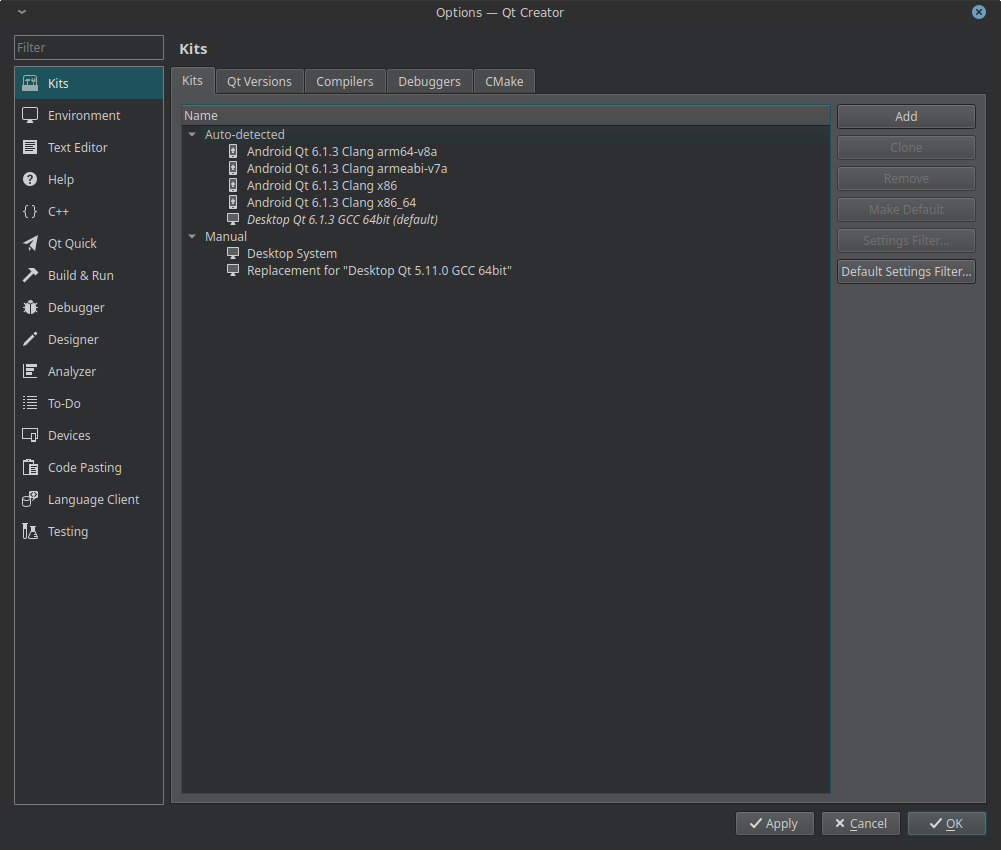
Task: Click the device icon beside Clang x86_64 kit
Action: [x=233, y=202]
